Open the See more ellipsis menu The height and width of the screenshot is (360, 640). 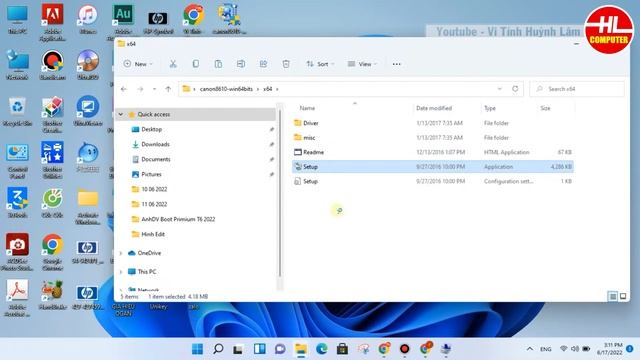396,64
